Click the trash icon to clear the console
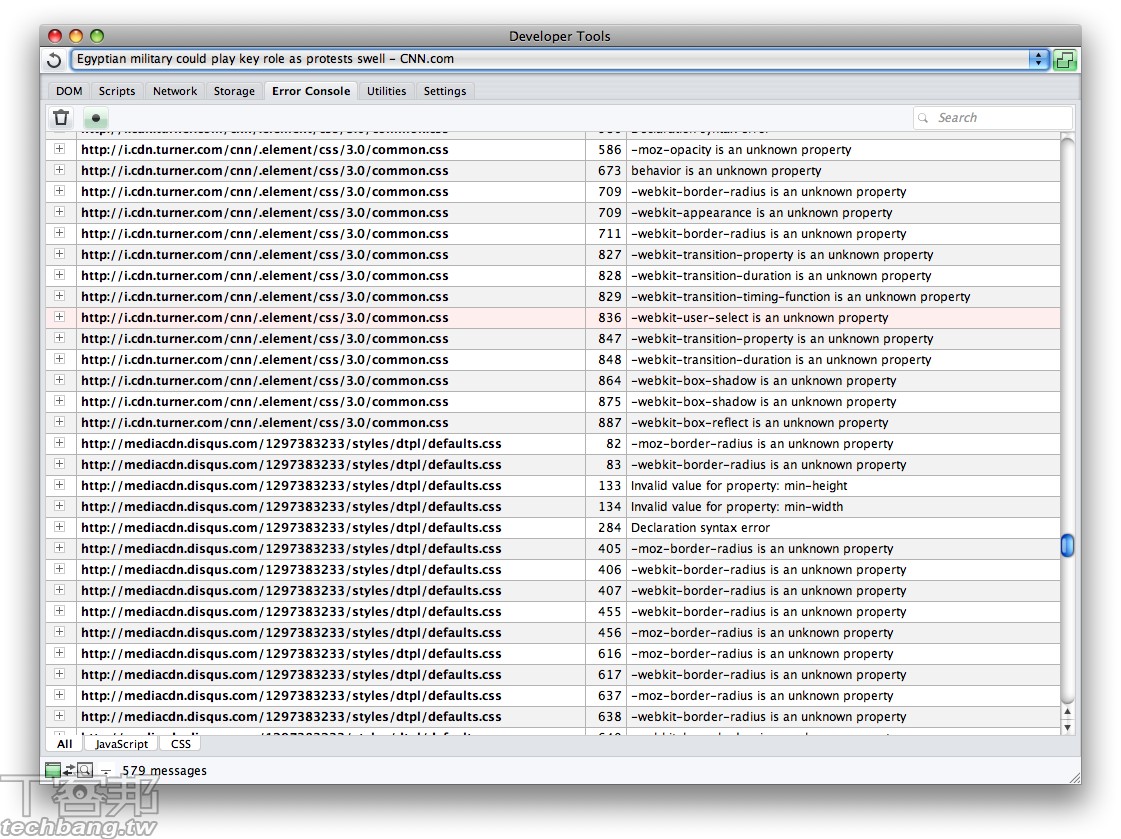Image resolution: width=1121 pixels, height=839 pixels. tap(61, 118)
